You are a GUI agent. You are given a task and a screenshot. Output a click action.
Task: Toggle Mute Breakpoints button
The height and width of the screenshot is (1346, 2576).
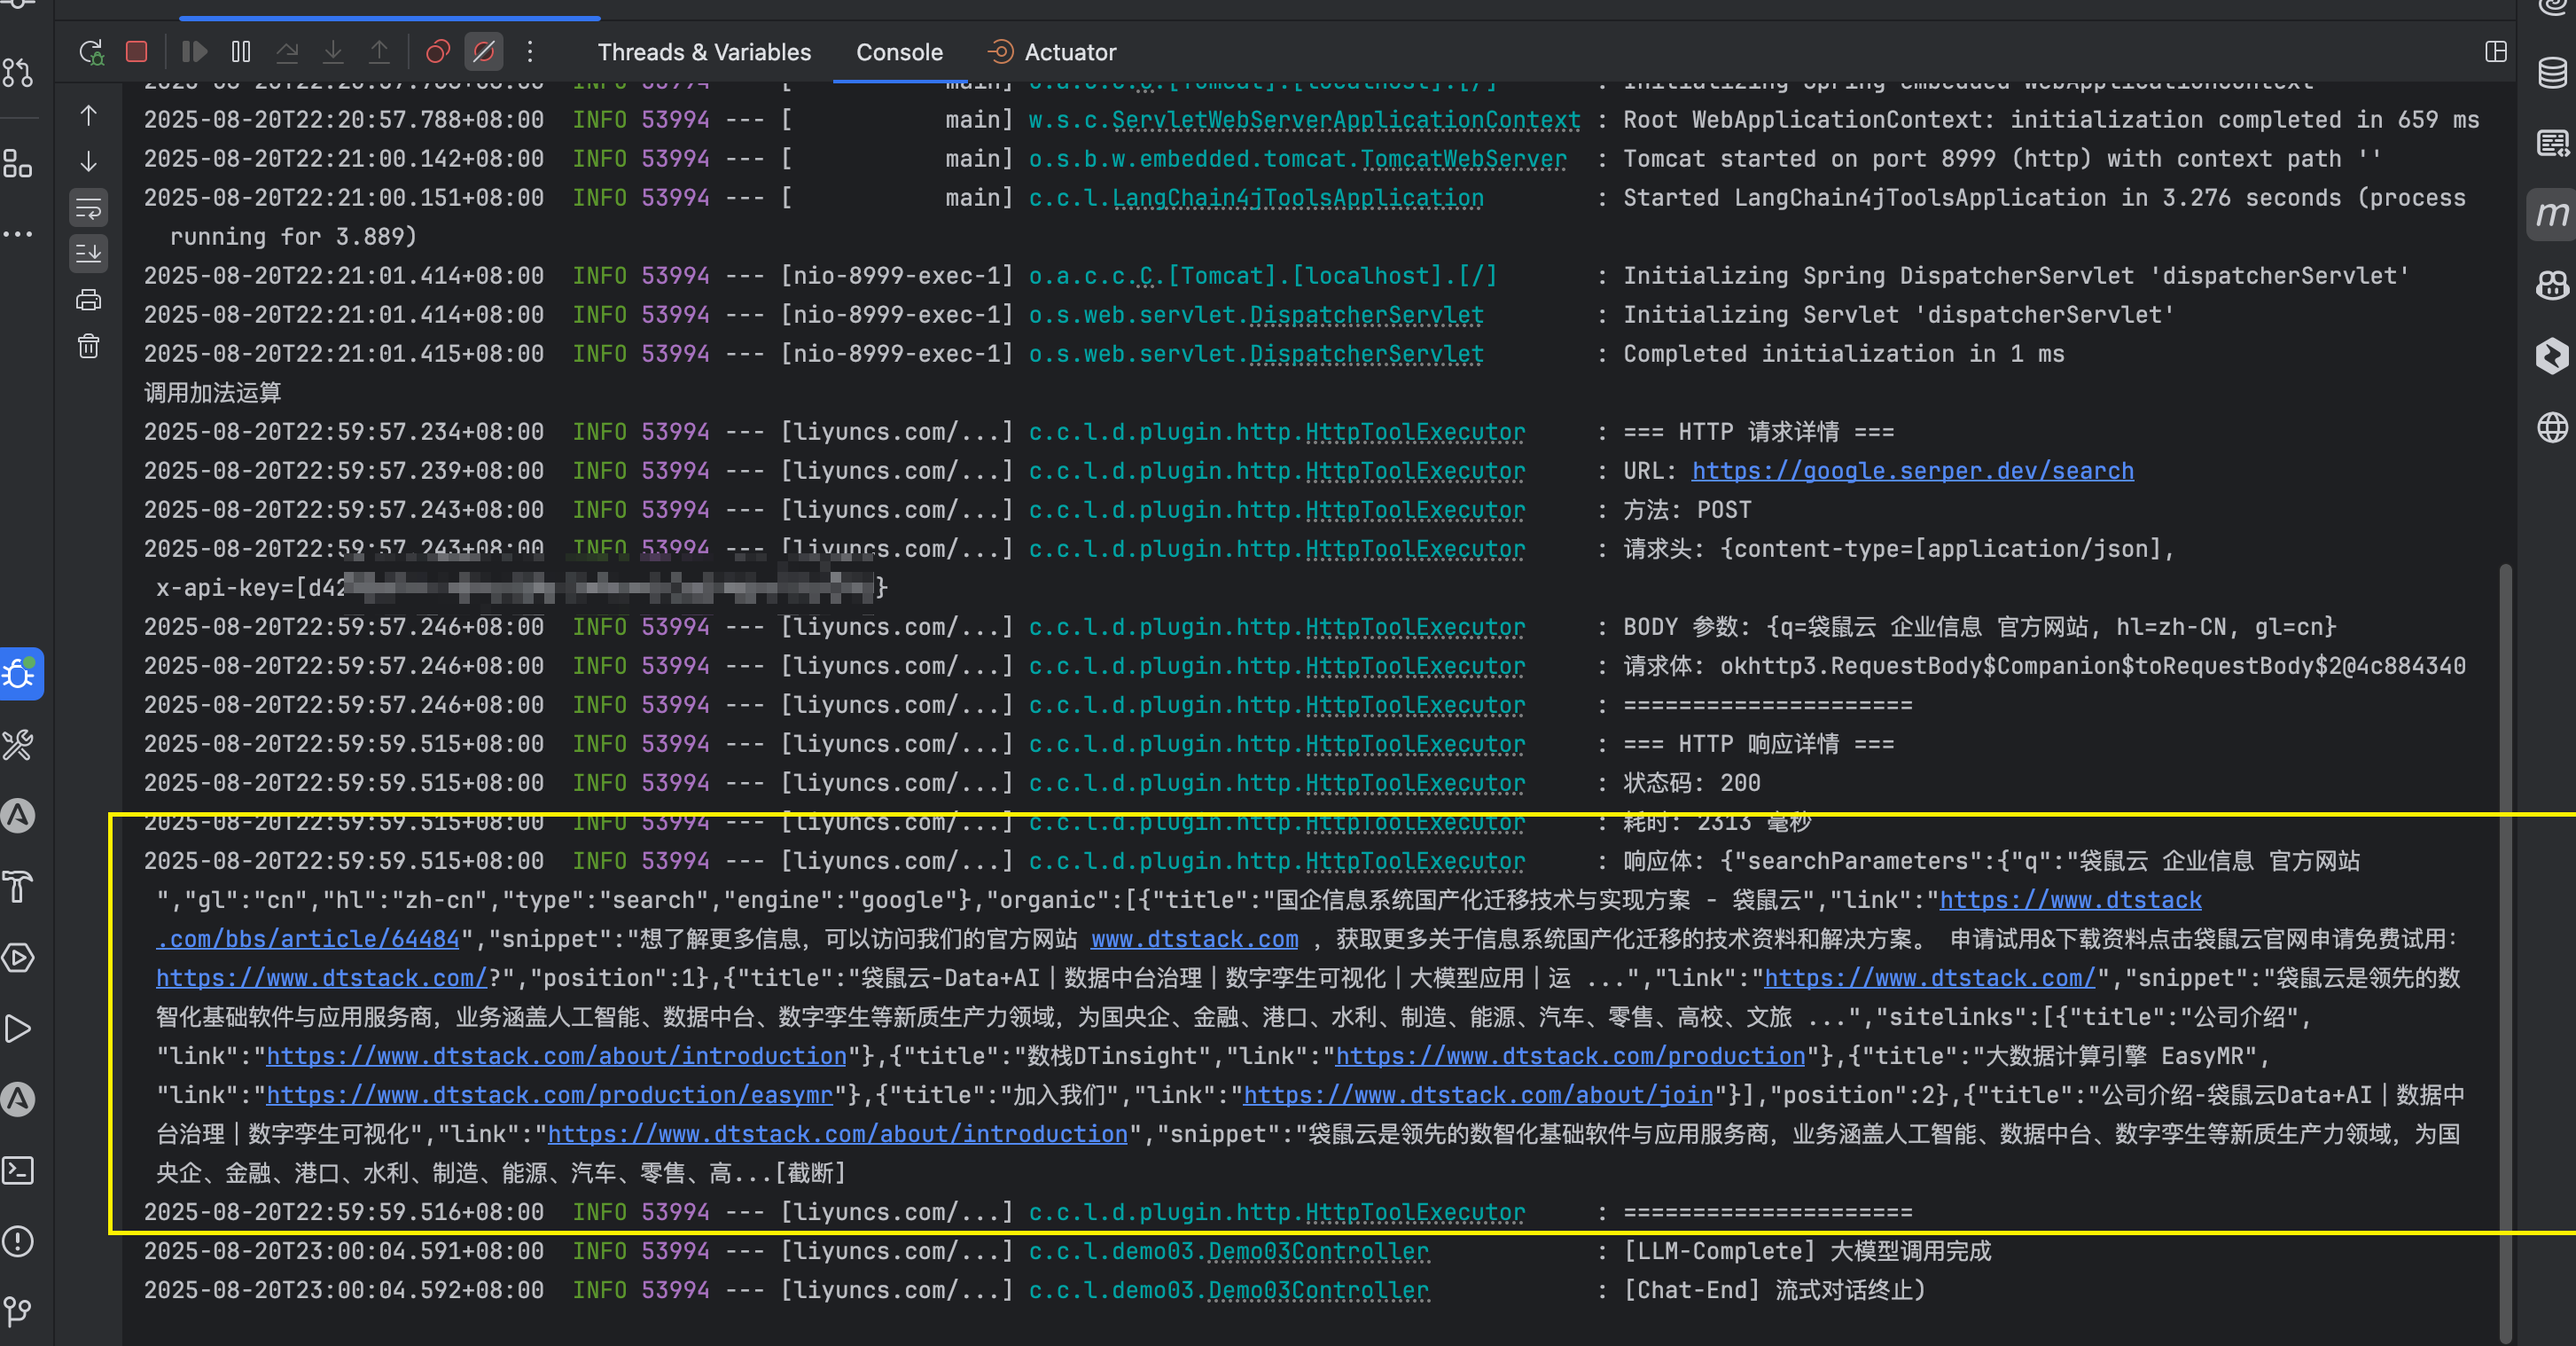pyautogui.click(x=484, y=52)
